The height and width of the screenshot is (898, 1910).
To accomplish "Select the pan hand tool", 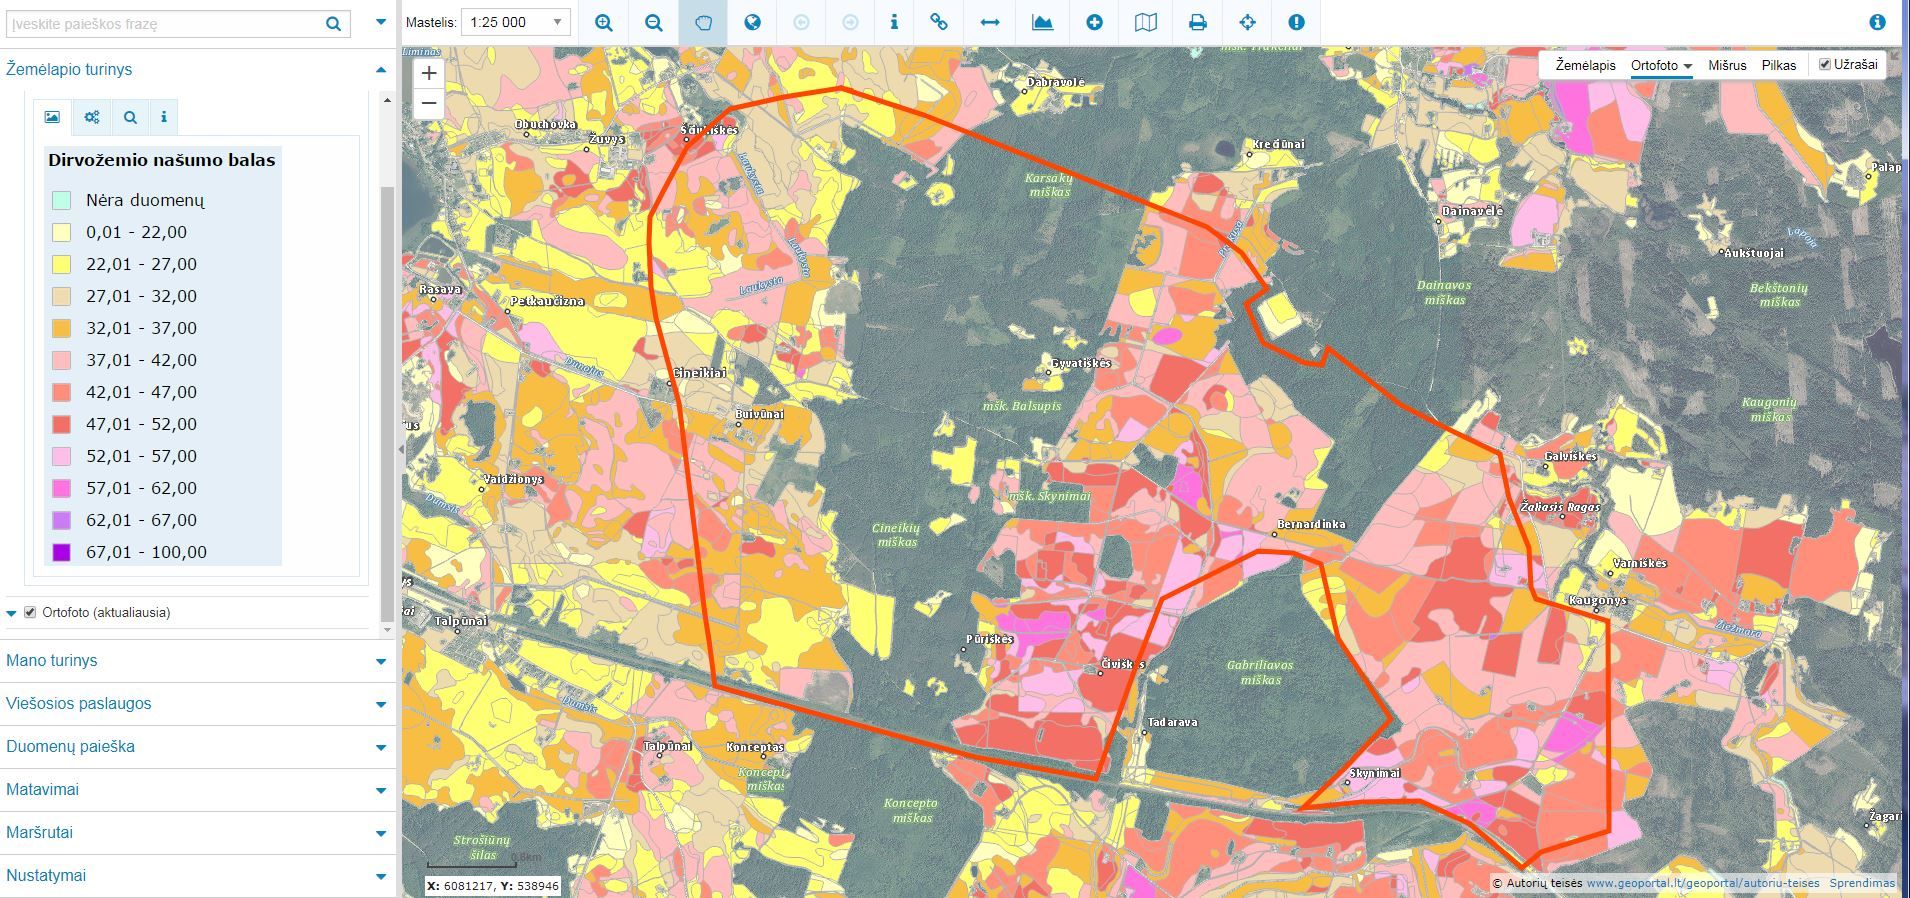I will pyautogui.click(x=703, y=22).
